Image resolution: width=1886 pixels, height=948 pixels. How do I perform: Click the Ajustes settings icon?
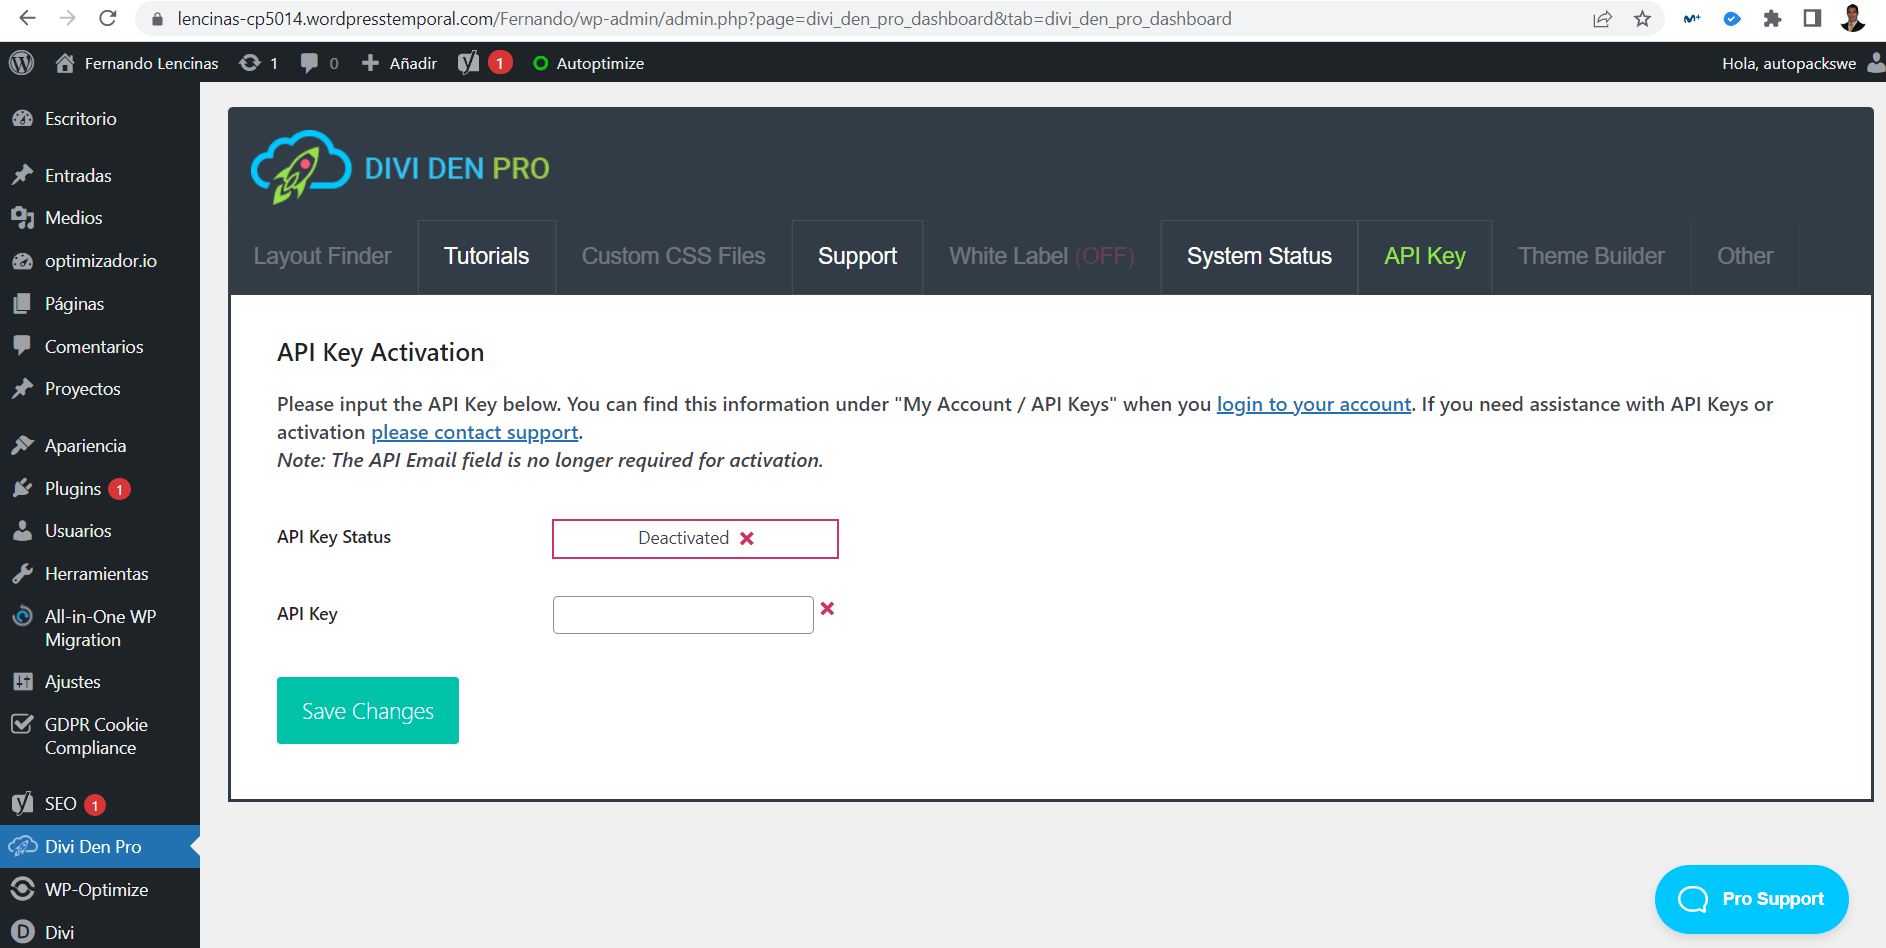pyautogui.click(x=22, y=681)
